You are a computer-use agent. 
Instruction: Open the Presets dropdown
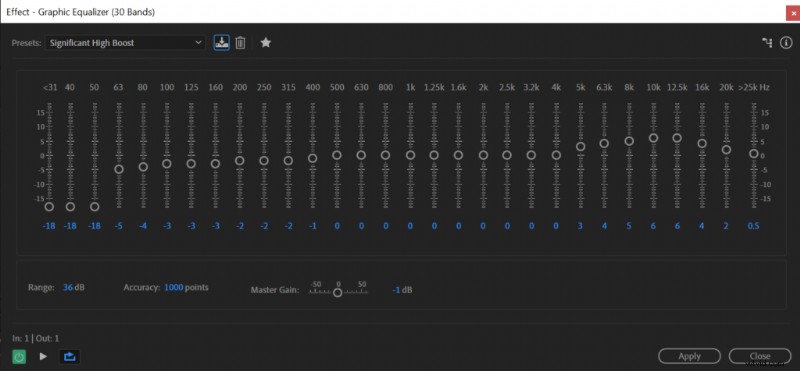coord(125,43)
